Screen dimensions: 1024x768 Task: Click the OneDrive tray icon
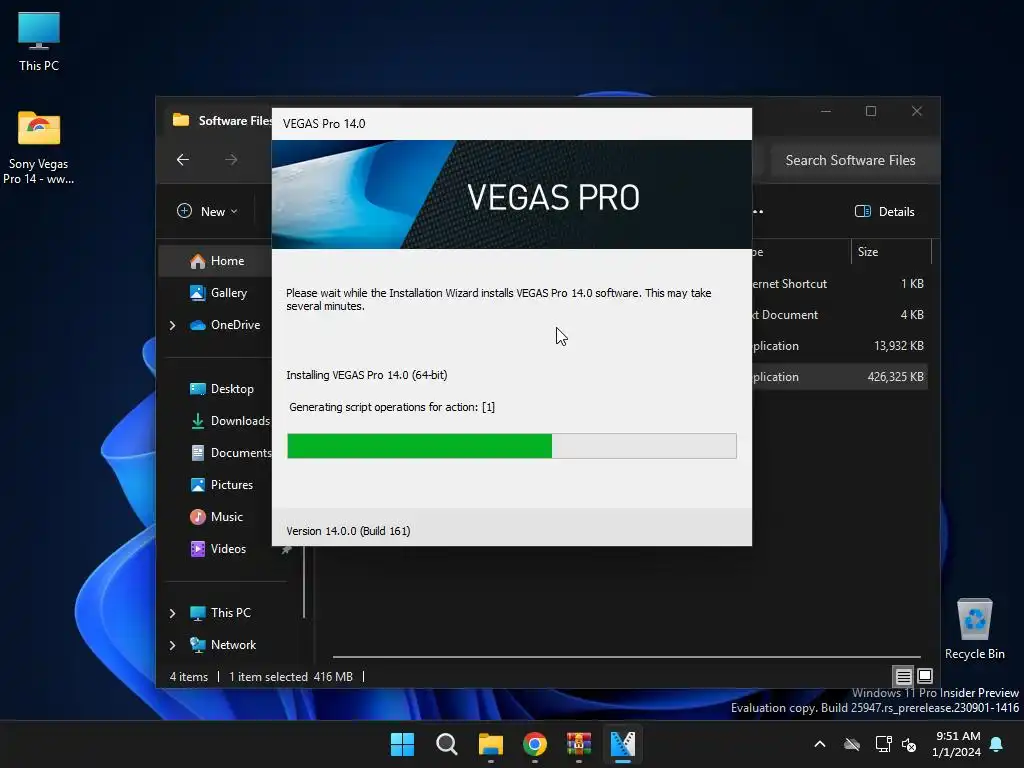click(852, 744)
